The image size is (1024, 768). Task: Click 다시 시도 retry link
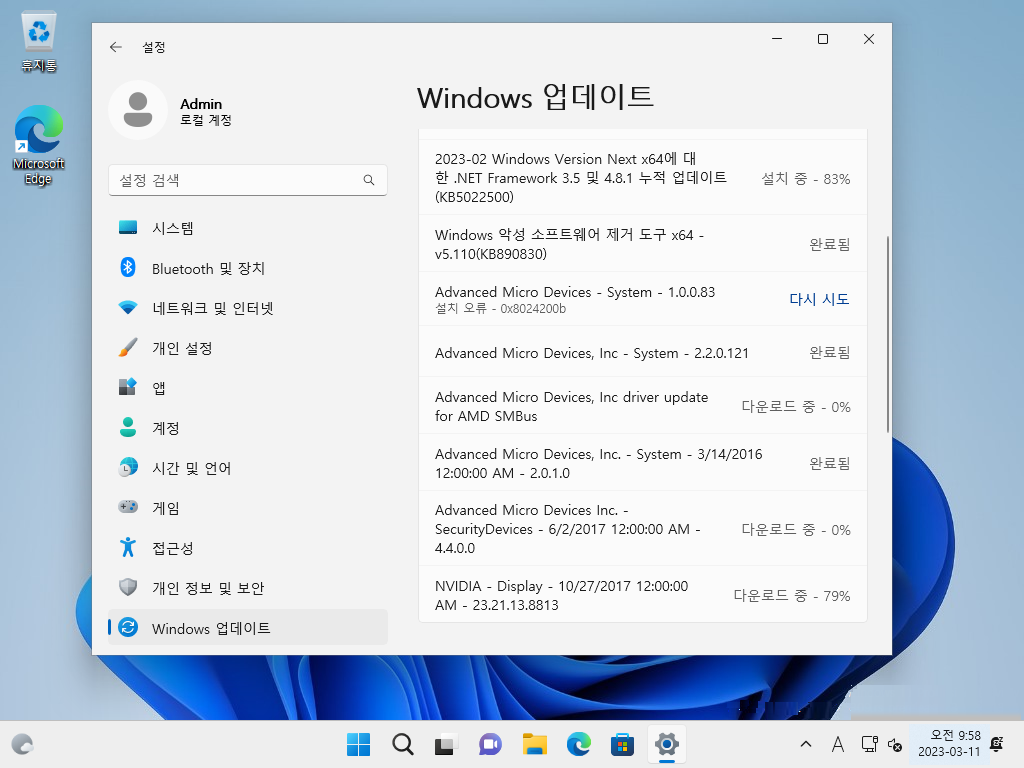(x=819, y=299)
